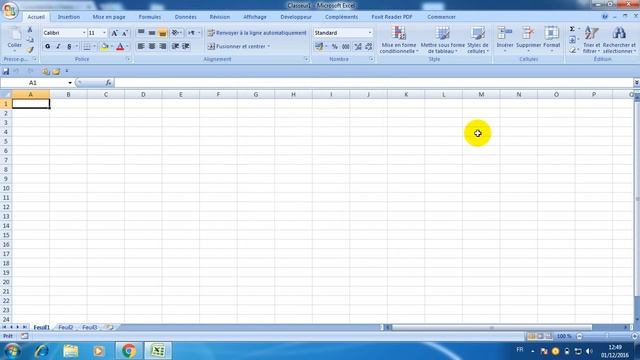Image resolution: width=640 pixels, height=360 pixels.
Task: Apply thousands separator (000) style
Action: coord(346,47)
